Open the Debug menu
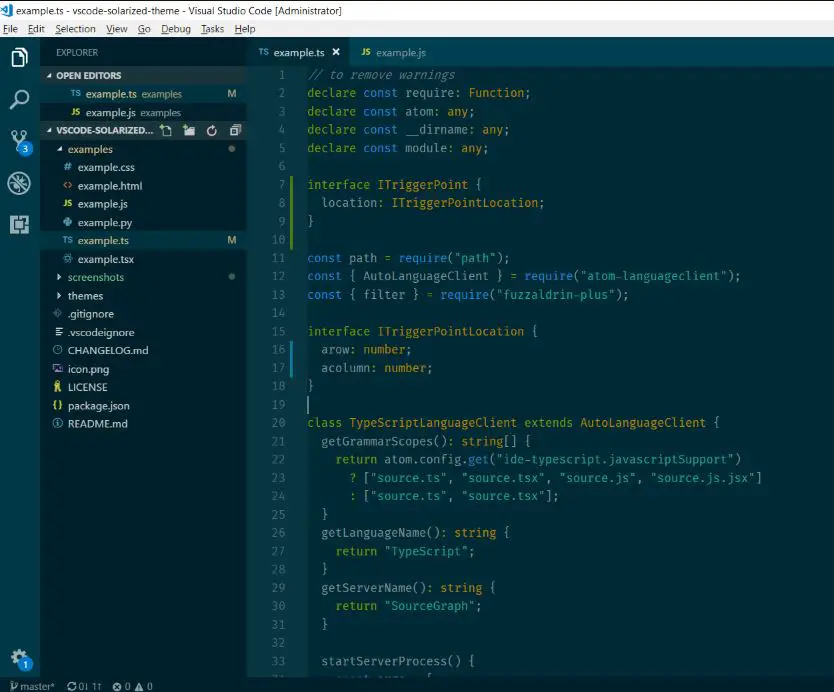 click(176, 29)
